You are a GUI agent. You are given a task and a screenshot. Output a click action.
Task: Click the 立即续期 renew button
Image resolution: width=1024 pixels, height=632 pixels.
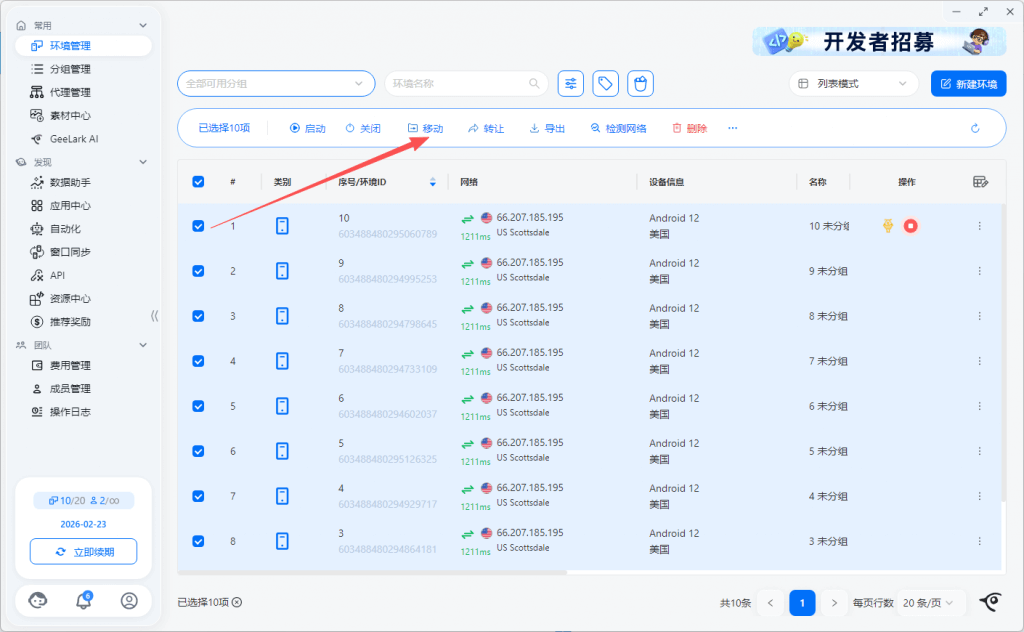pos(83,552)
